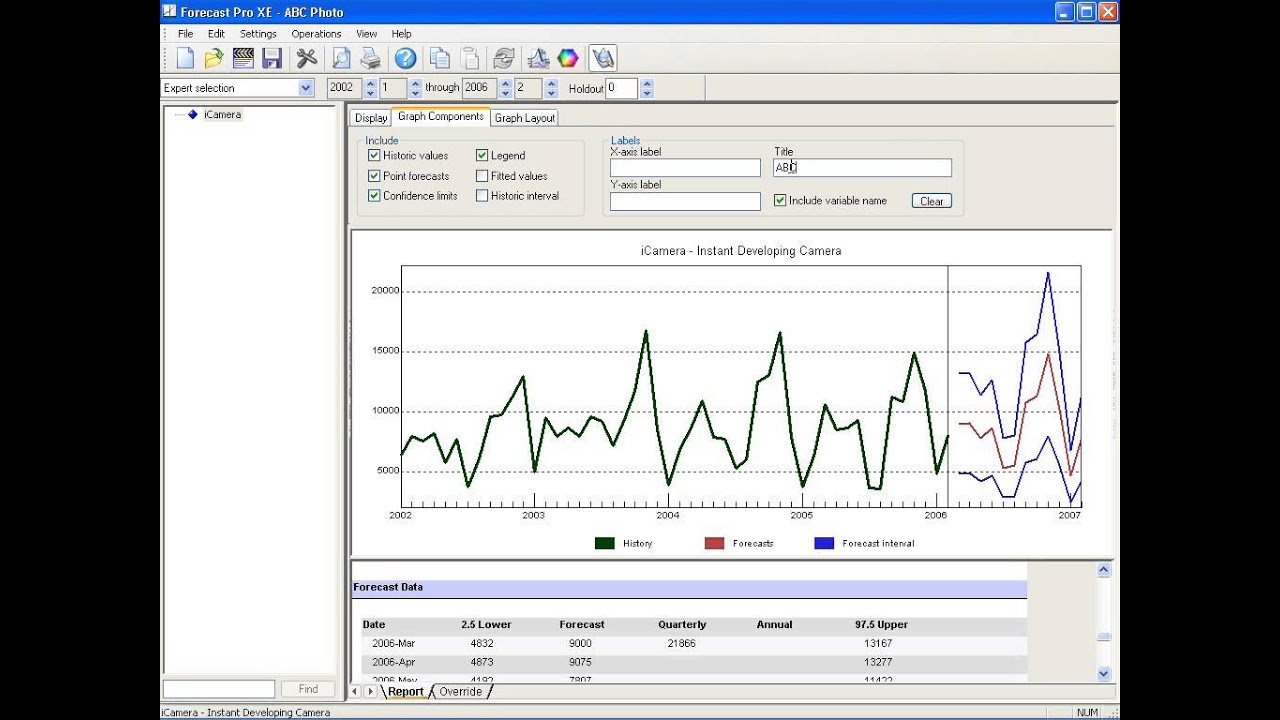Viewport: 1280px width, 720px height.
Task: Increase end period 2 stepper
Action: coord(551,83)
